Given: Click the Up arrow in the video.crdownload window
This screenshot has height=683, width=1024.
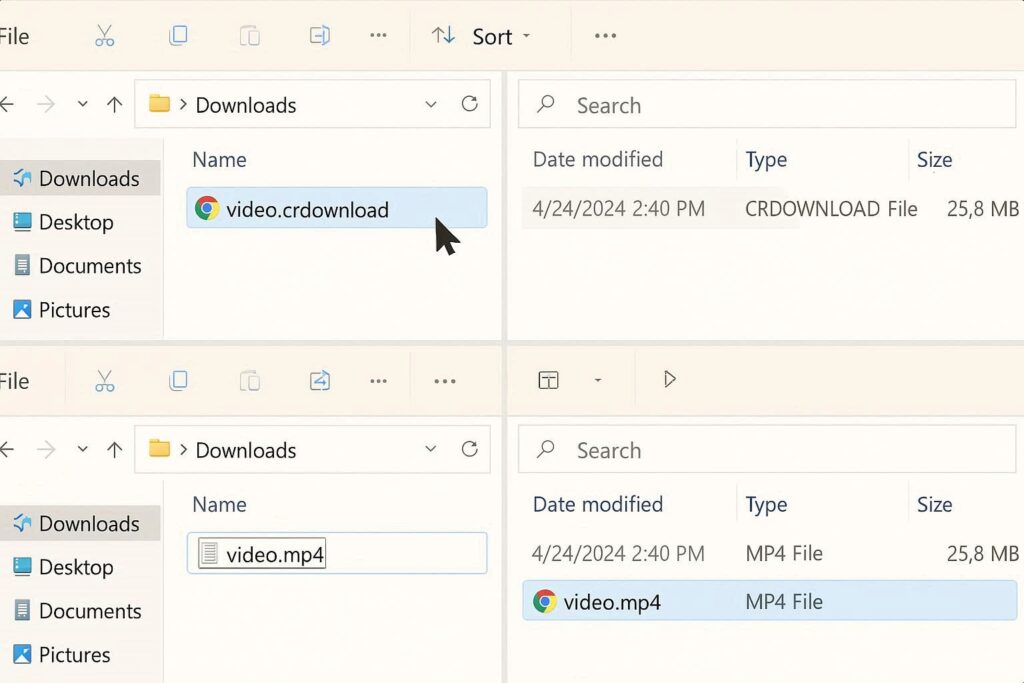Looking at the screenshot, I should pos(115,105).
